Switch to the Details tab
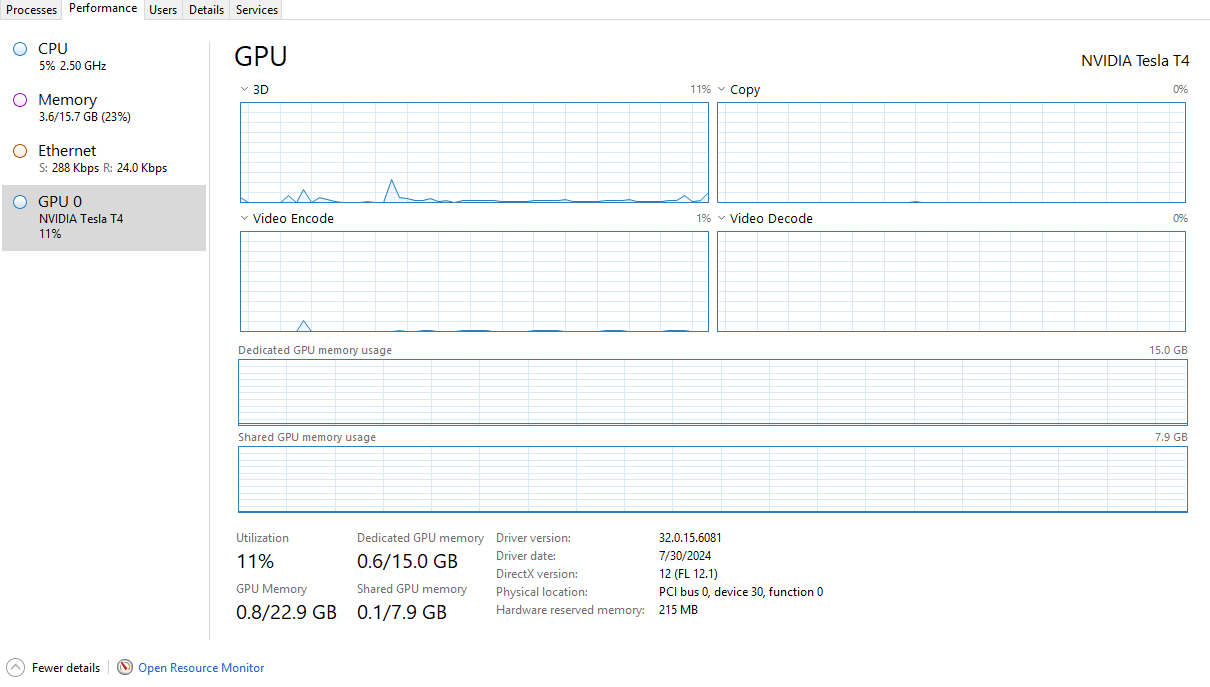Viewport: 1210px width, 687px height. click(207, 10)
